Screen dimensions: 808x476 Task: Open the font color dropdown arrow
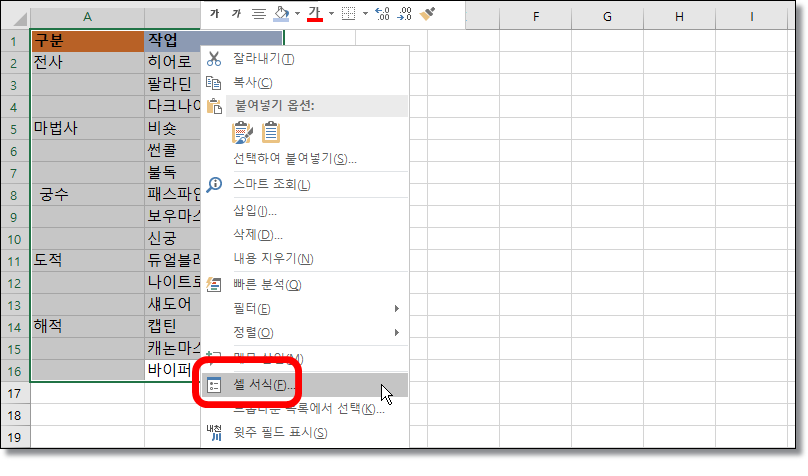(331, 14)
